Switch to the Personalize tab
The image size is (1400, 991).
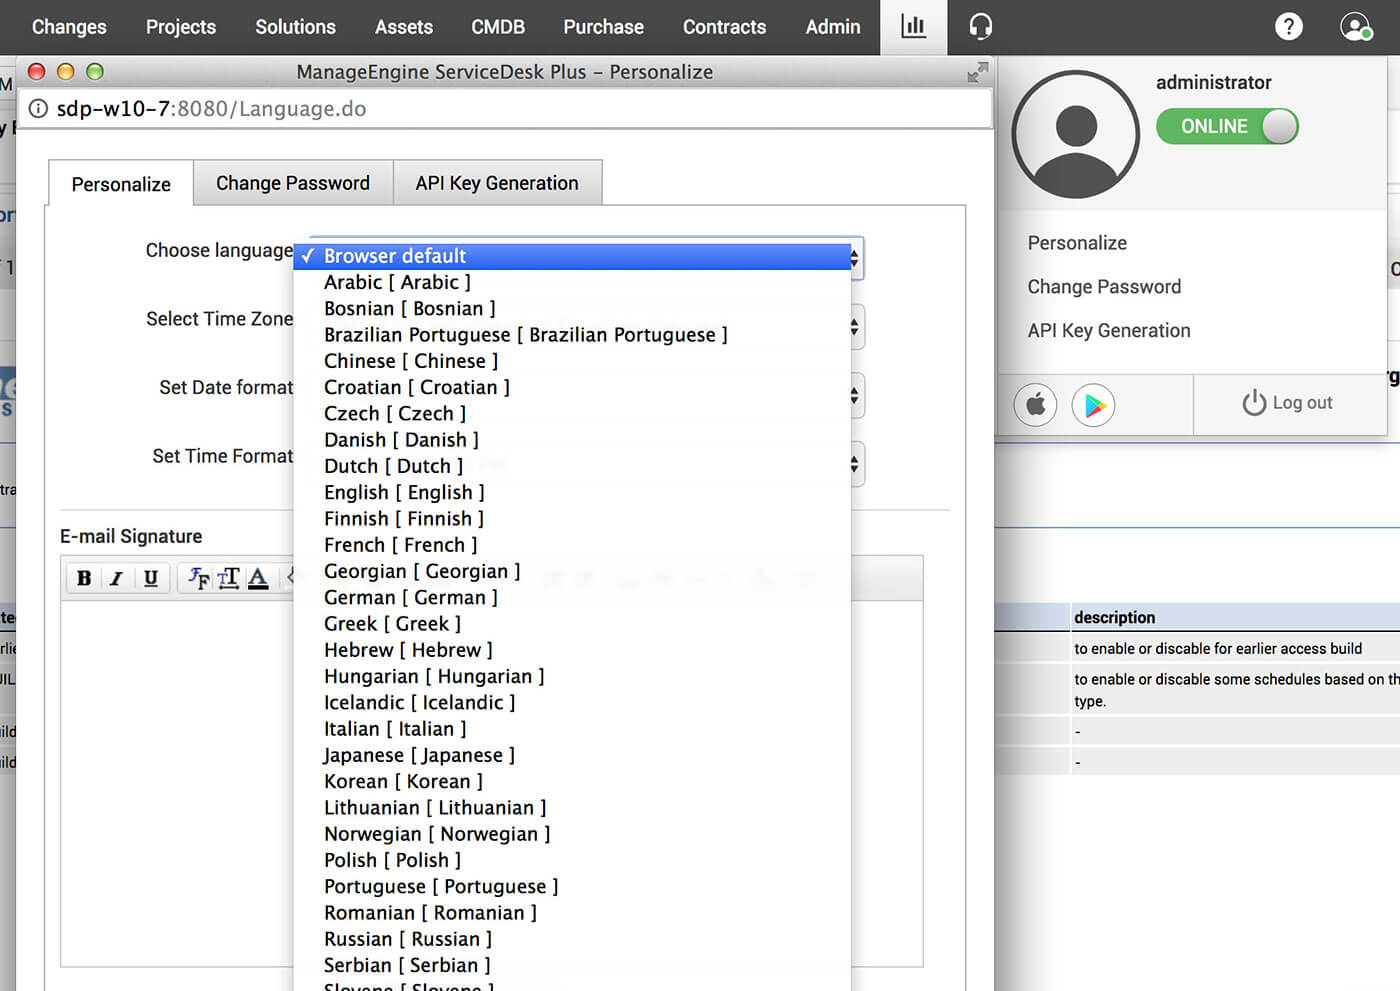121,184
